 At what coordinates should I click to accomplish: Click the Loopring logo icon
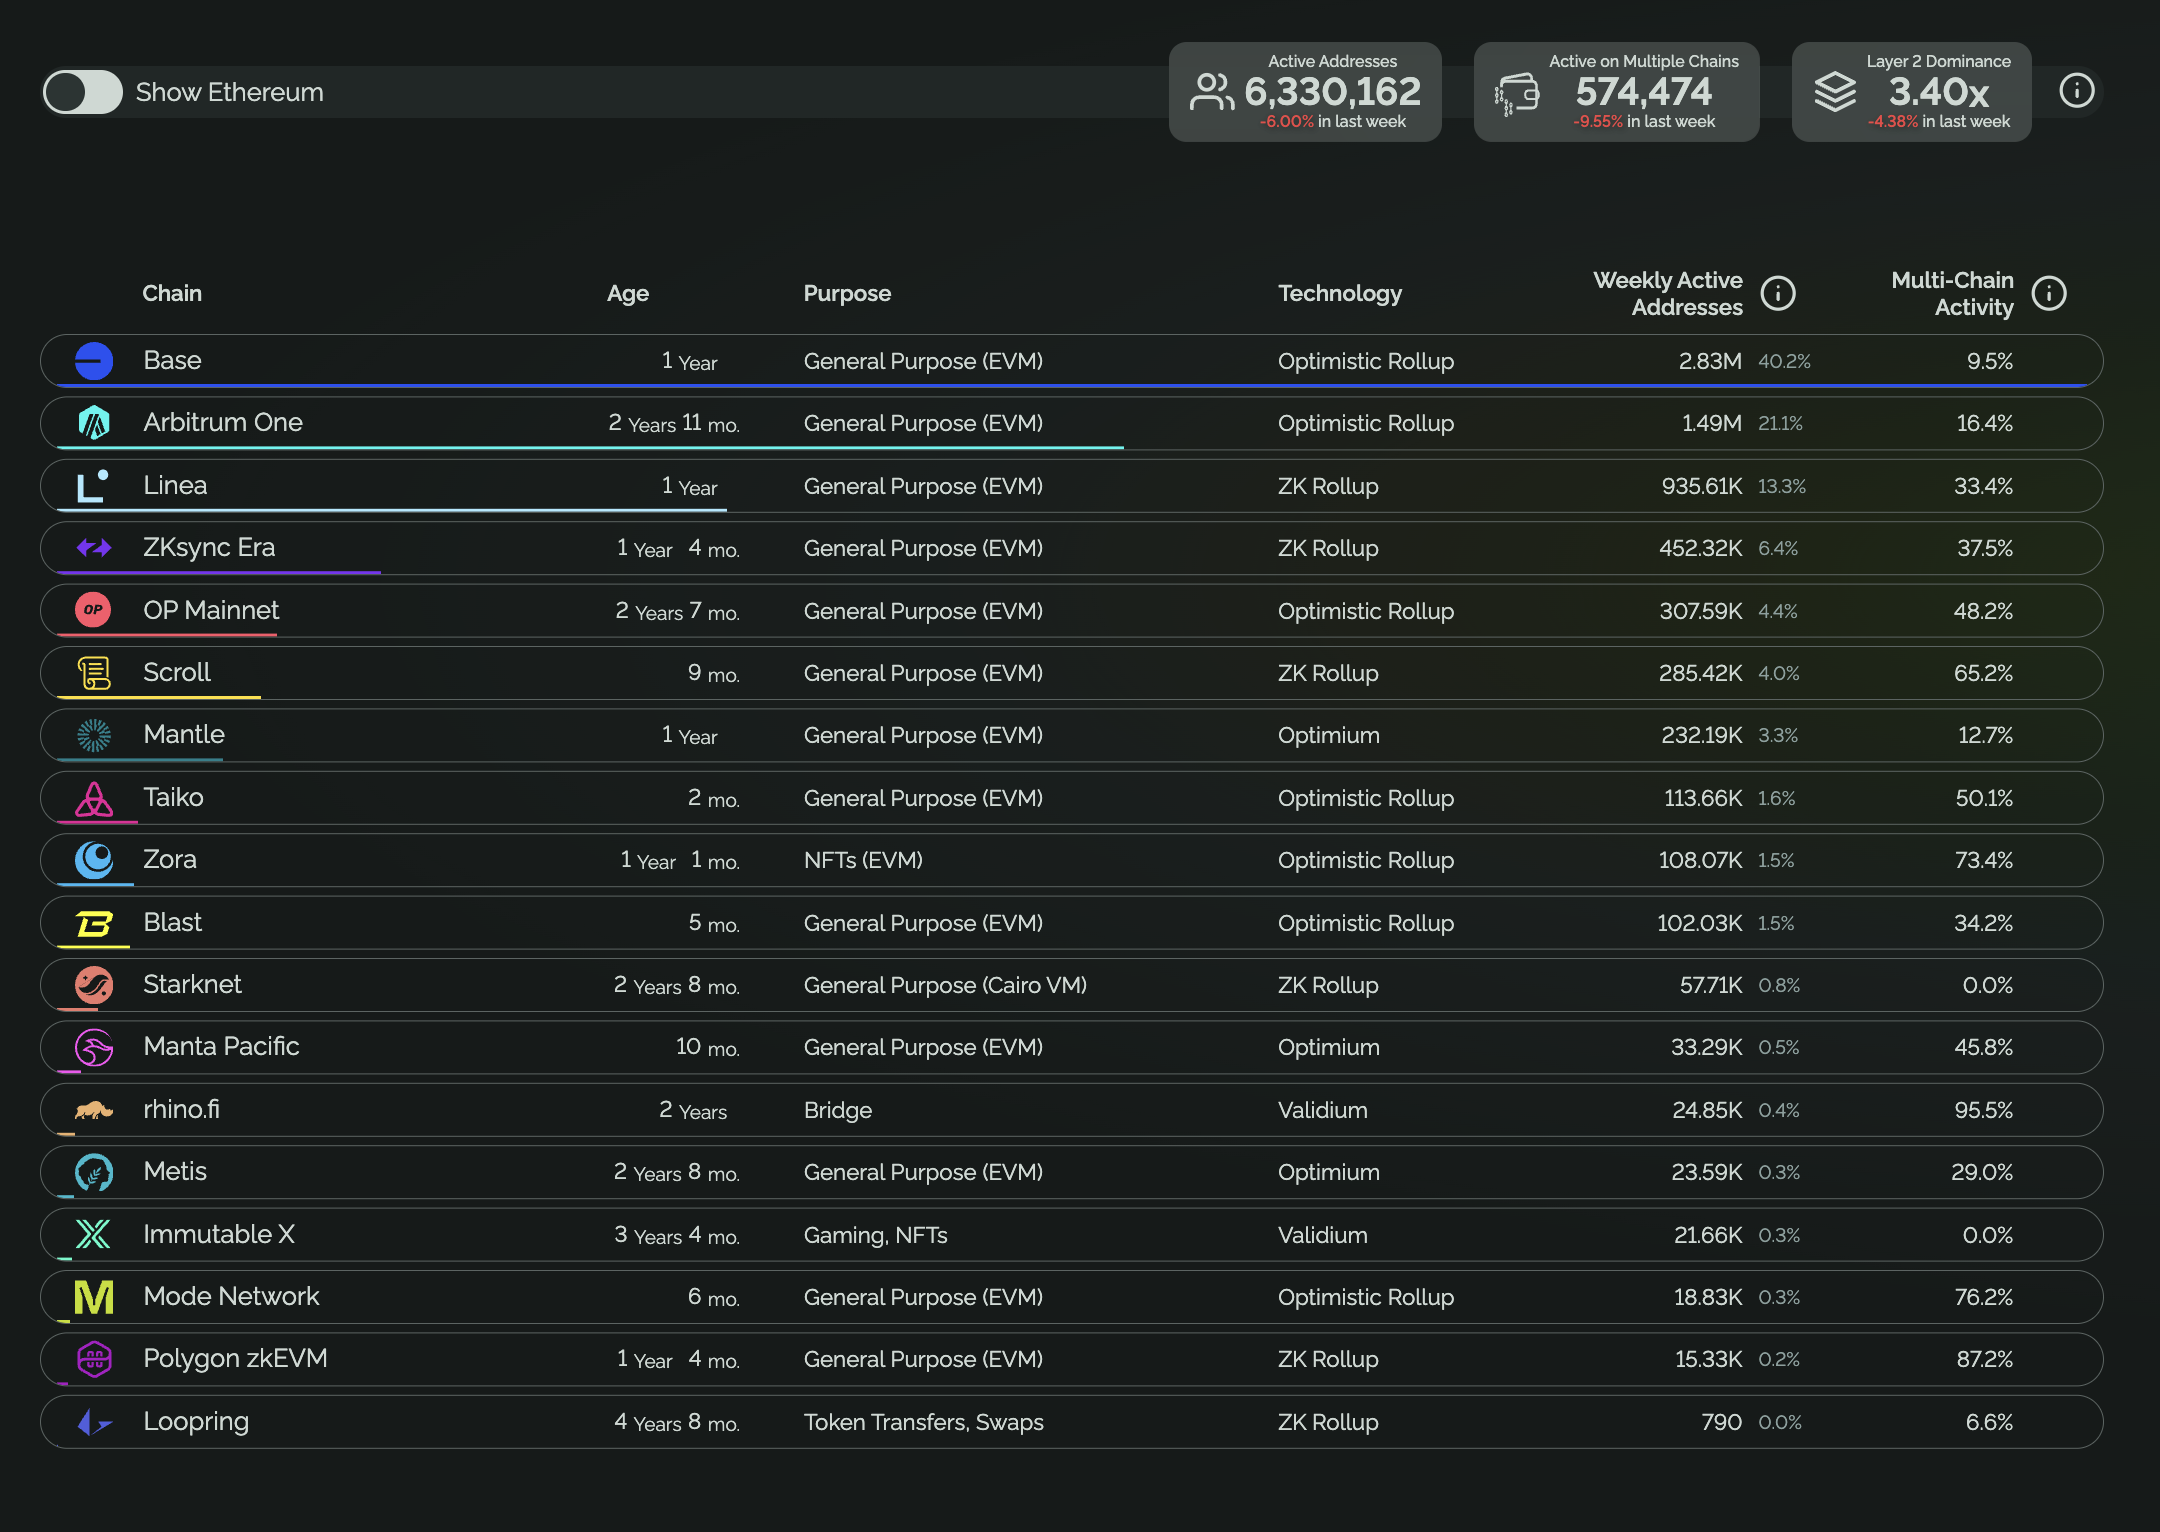coord(94,1422)
